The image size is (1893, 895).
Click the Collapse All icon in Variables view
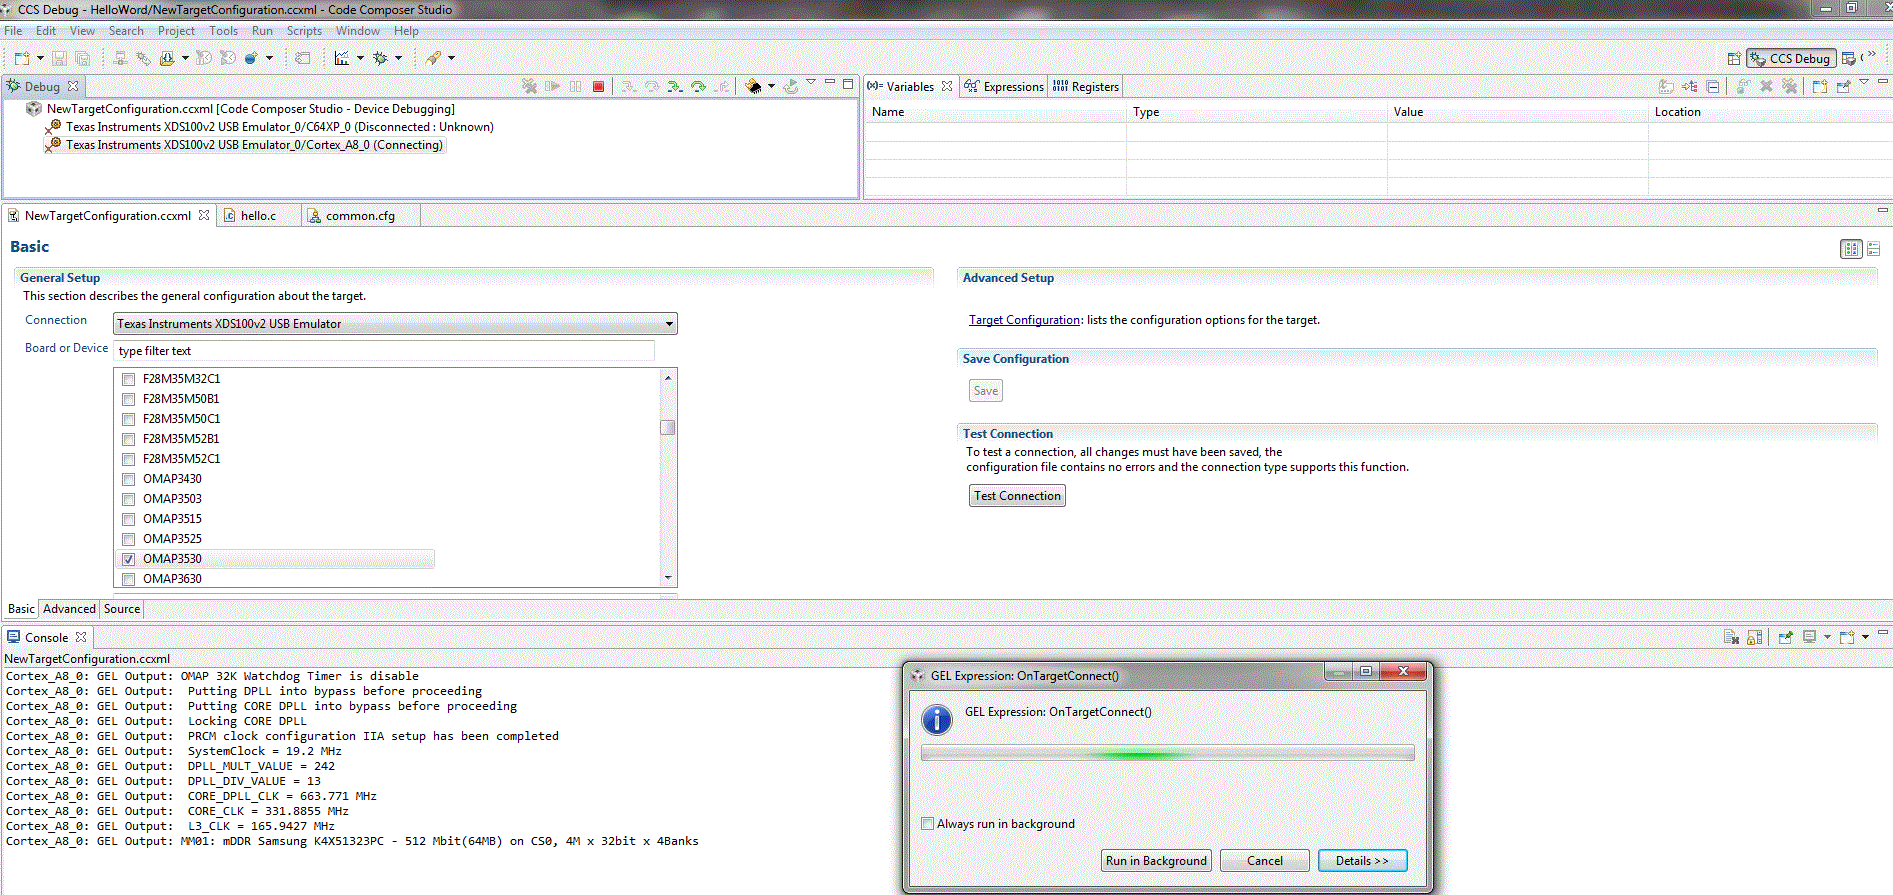(1713, 87)
